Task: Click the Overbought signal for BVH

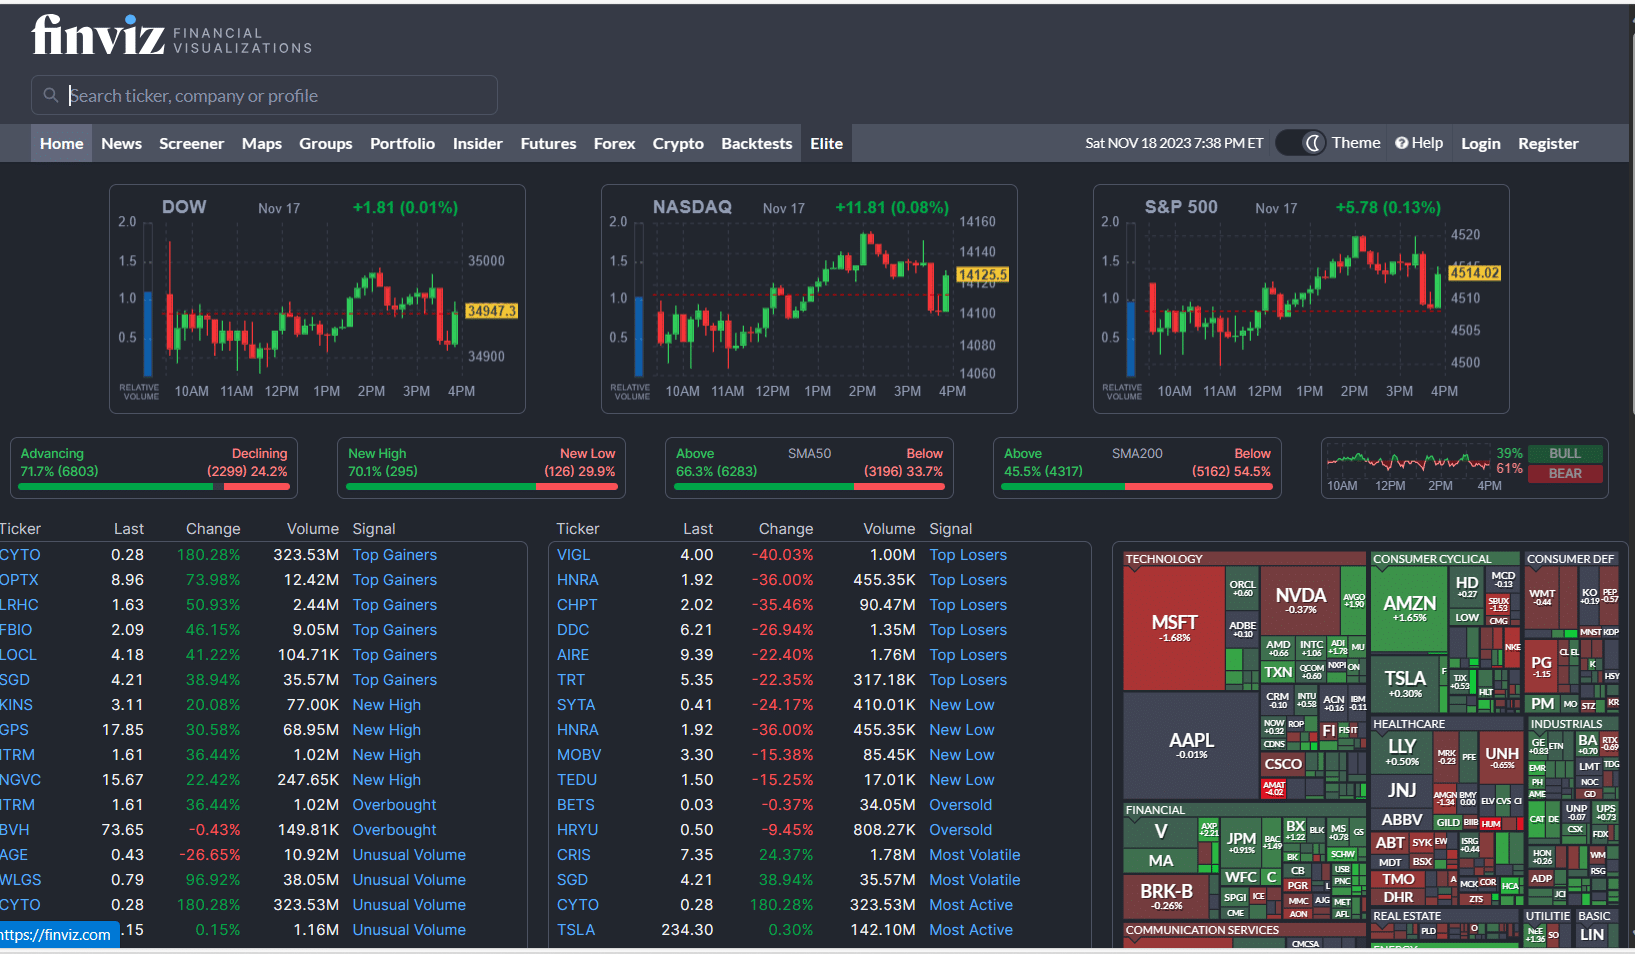Action: click(395, 830)
